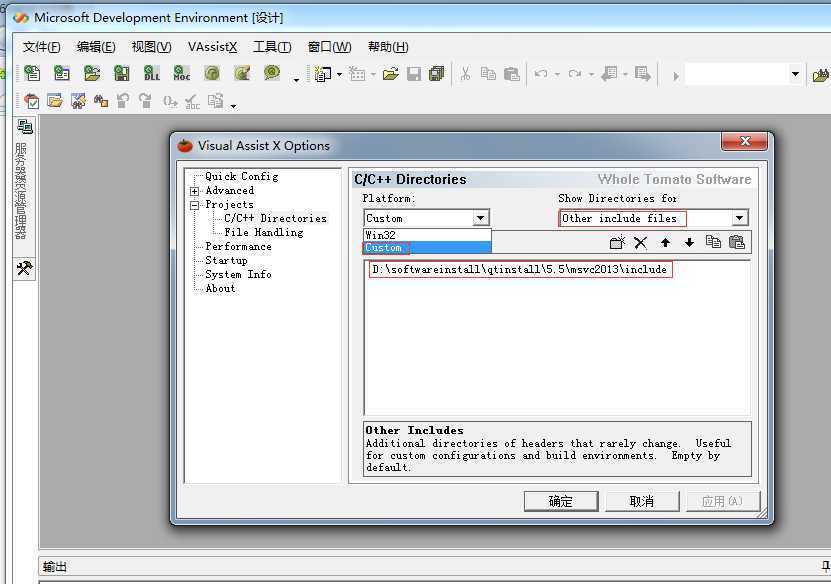The image size is (831, 584).
Task: Open the 工具(T) menu
Action: pyautogui.click(x=272, y=47)
